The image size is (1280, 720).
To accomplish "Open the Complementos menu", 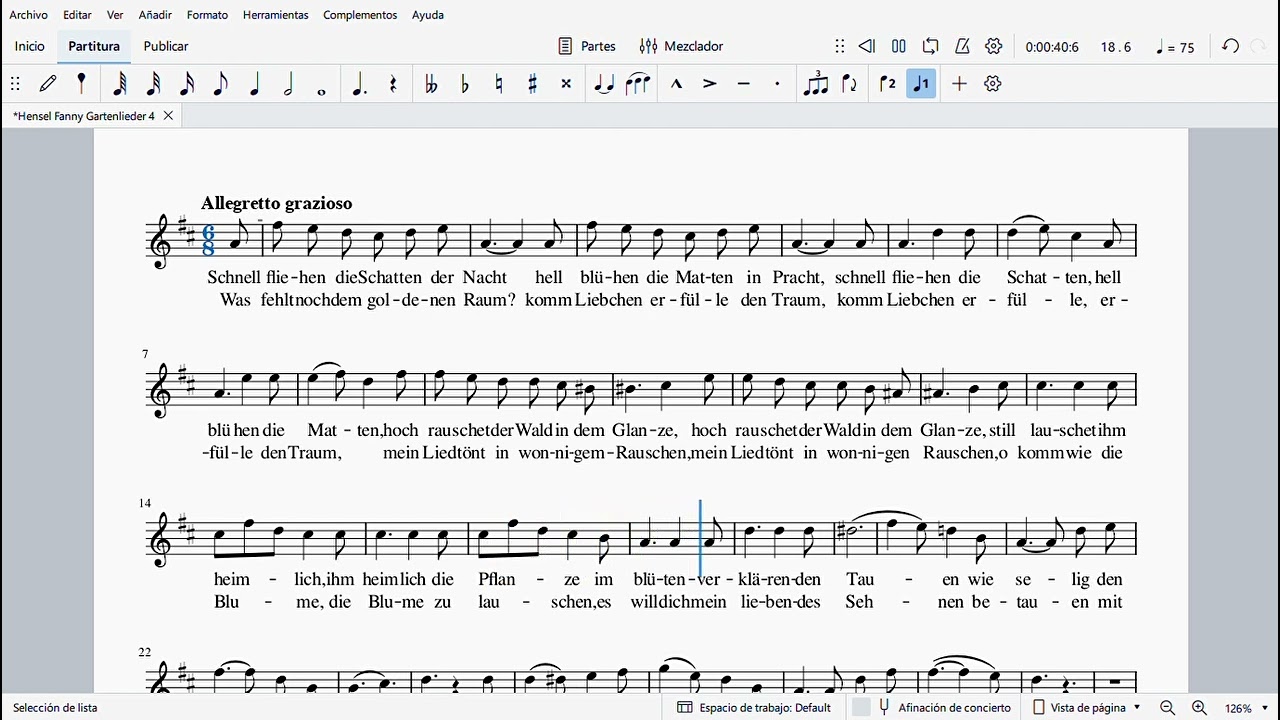I will tap(360, 15).
